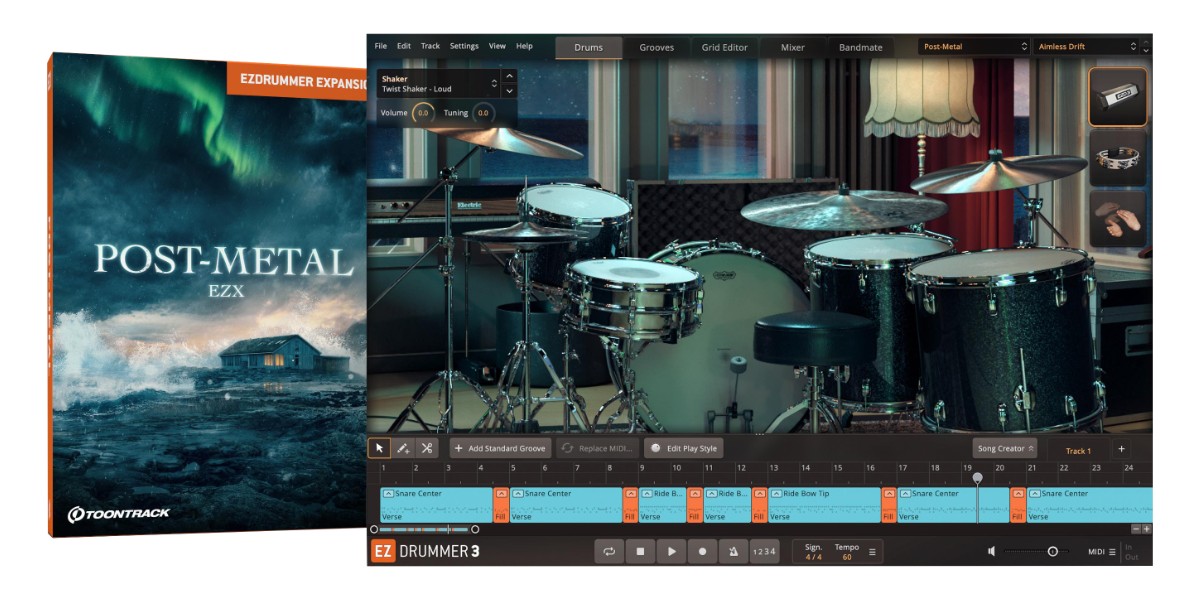Open the Help menu

[x=524, y=46]
